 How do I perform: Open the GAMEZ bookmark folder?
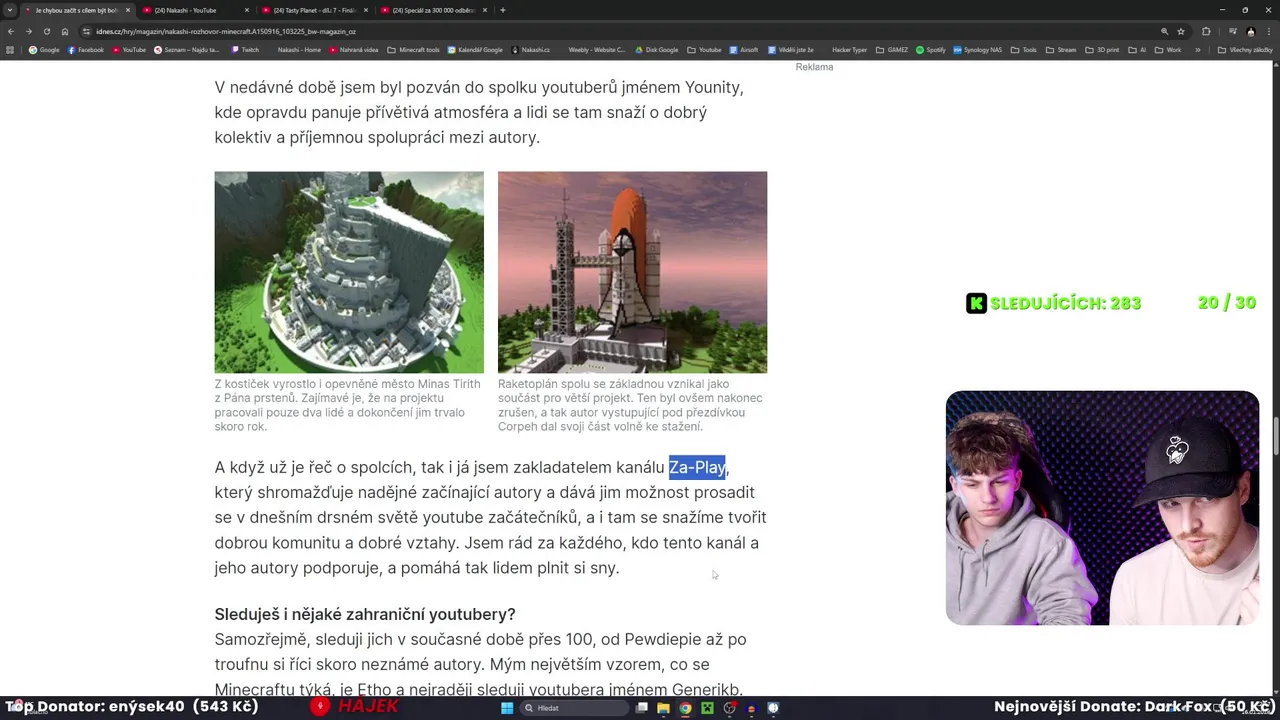click(x=891, y=50)
